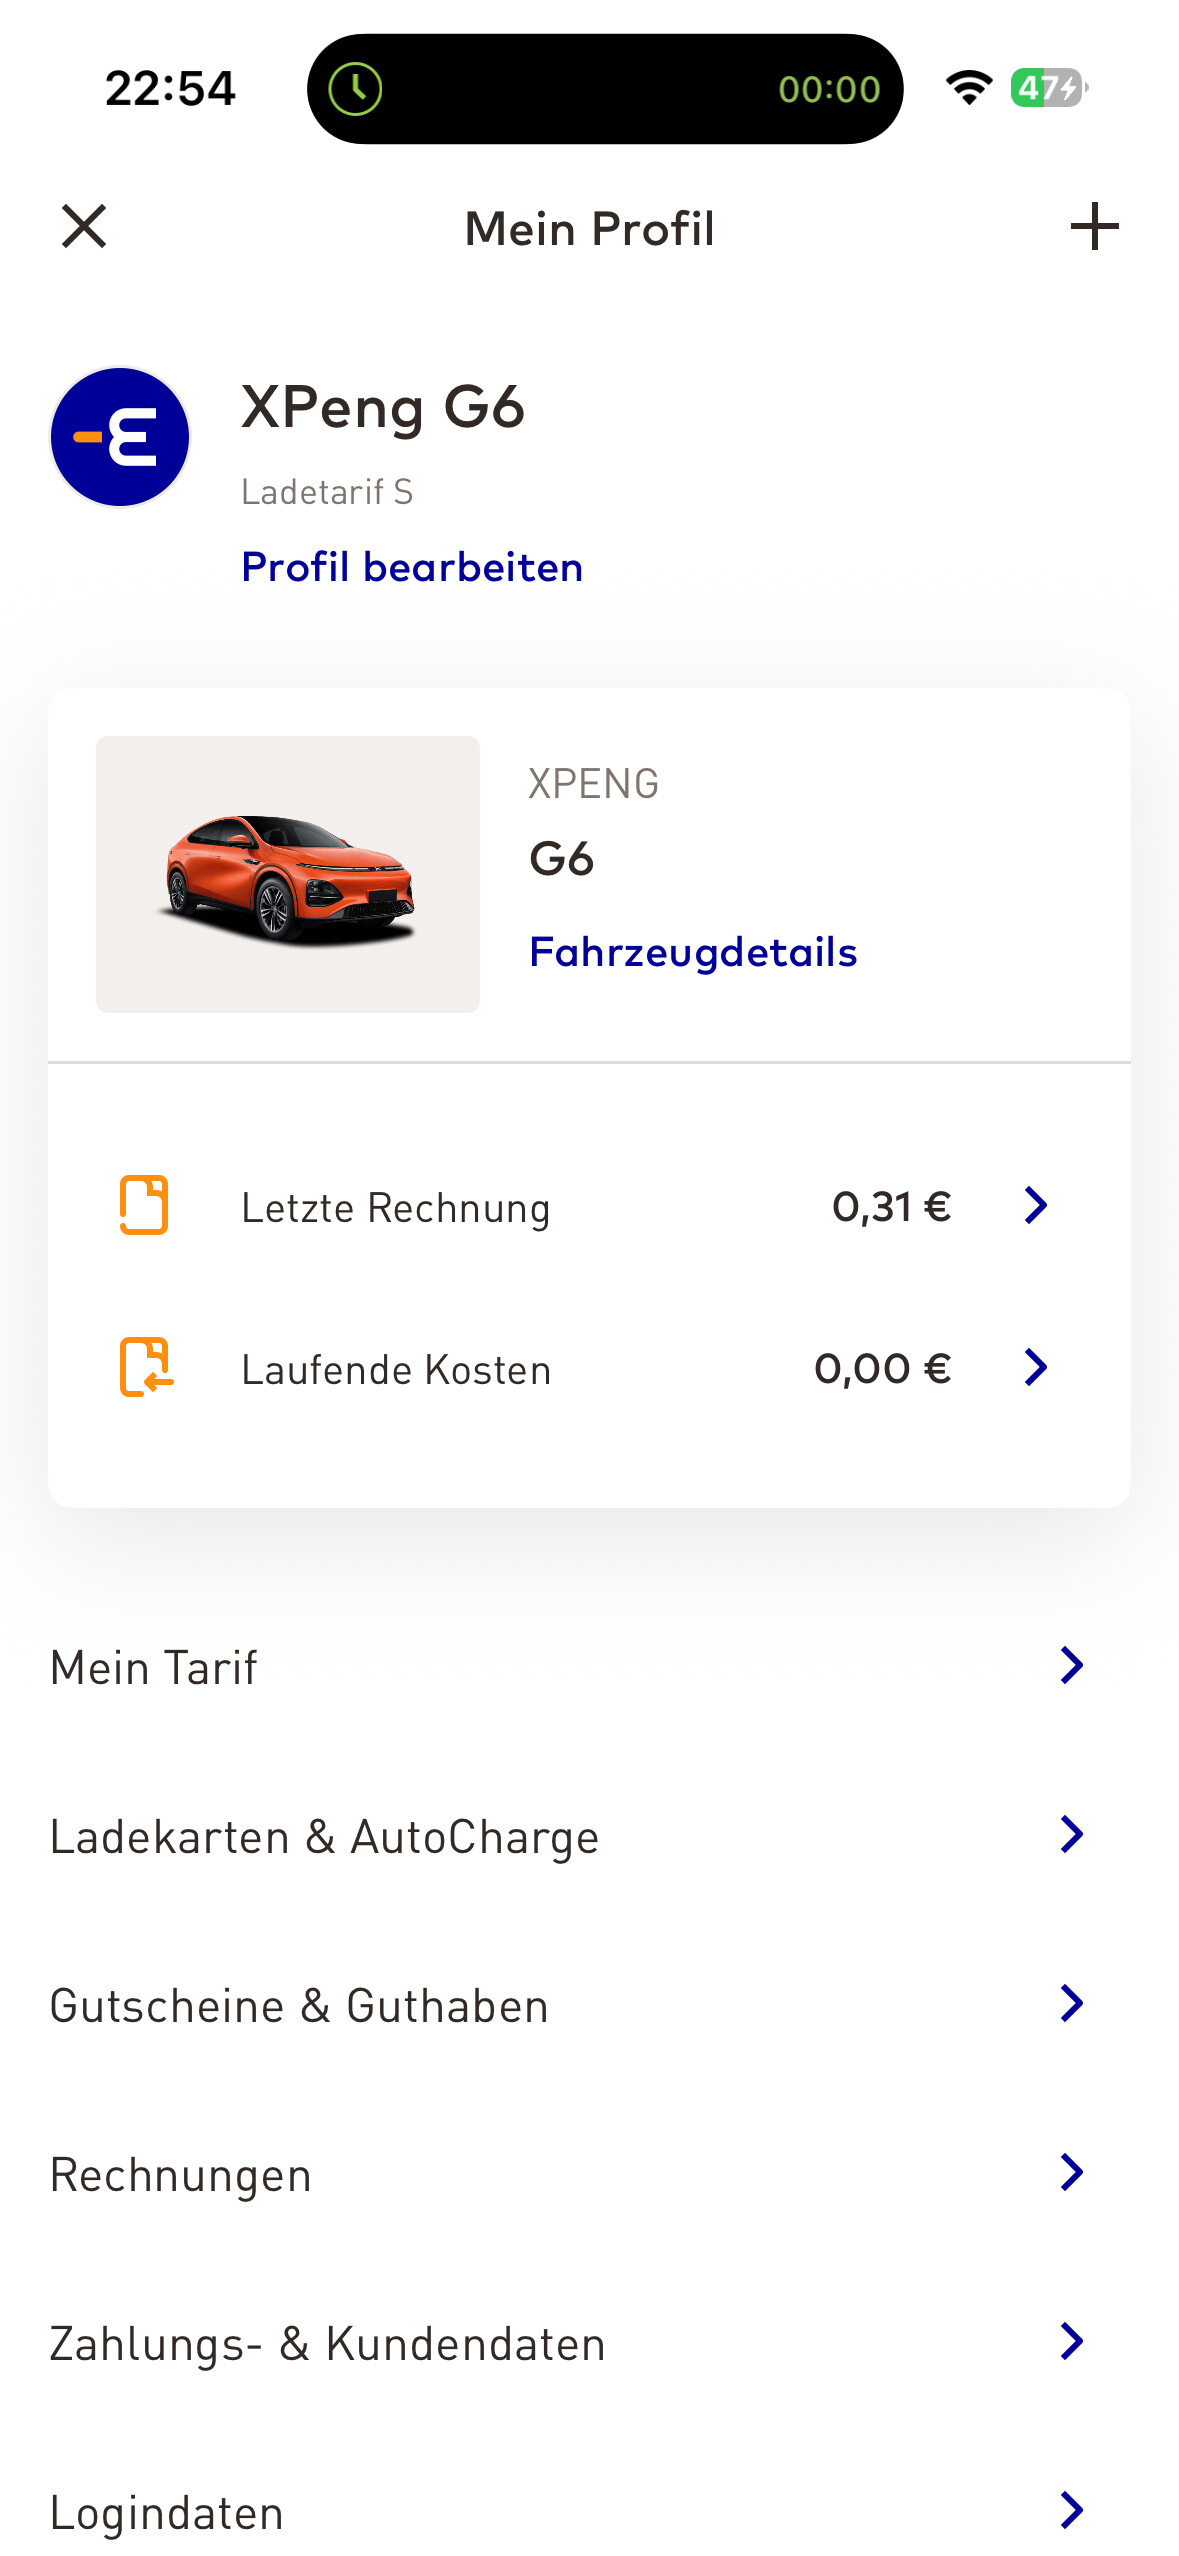The image size is (1179, 2556).
Task: Tap the EnBW profile avatar logo
Action: tap(120, 437)
